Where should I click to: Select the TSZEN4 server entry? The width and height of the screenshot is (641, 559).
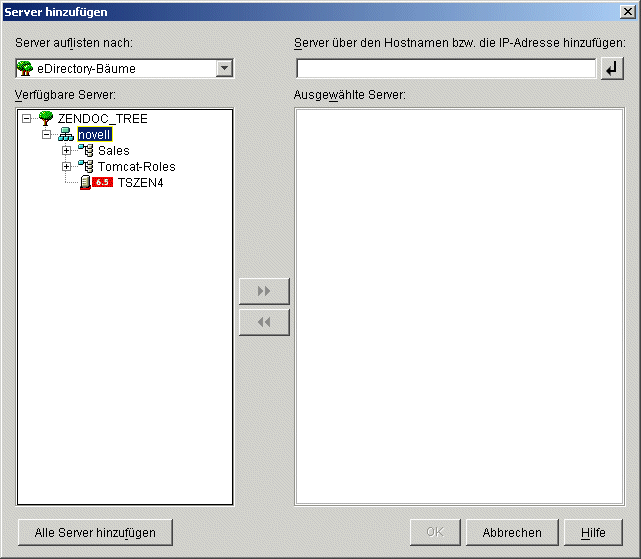click(x=141, y=182)
